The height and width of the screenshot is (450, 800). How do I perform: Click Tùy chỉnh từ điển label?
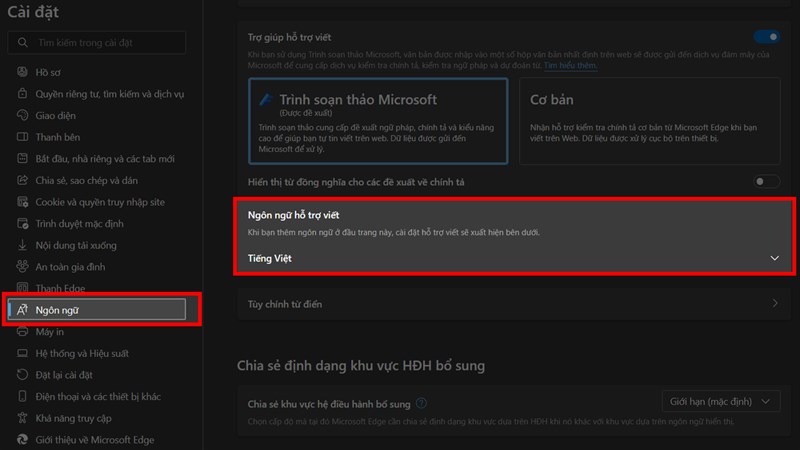[285, 304]
